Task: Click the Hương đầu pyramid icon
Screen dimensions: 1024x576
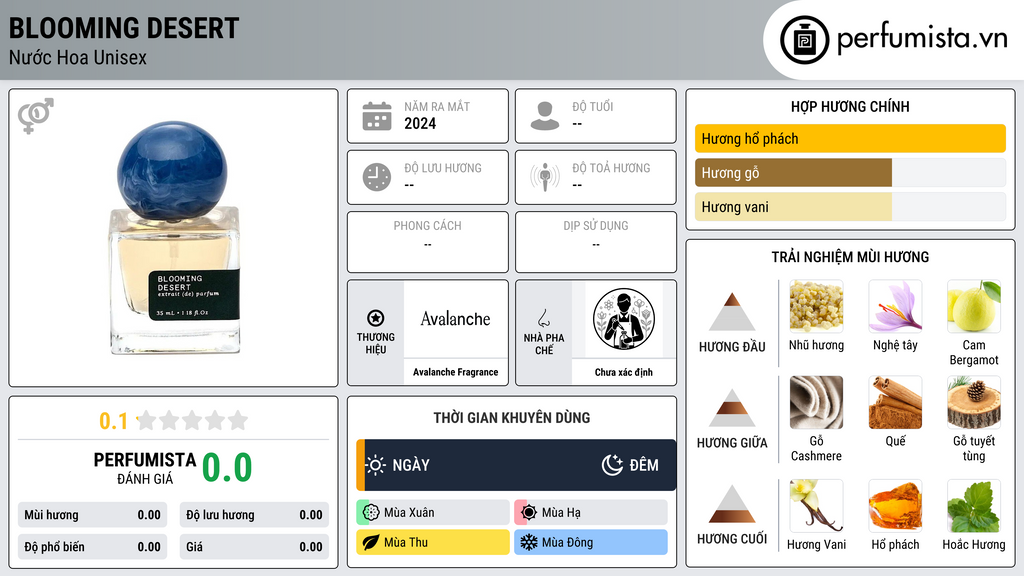Action: coord(732,312)
